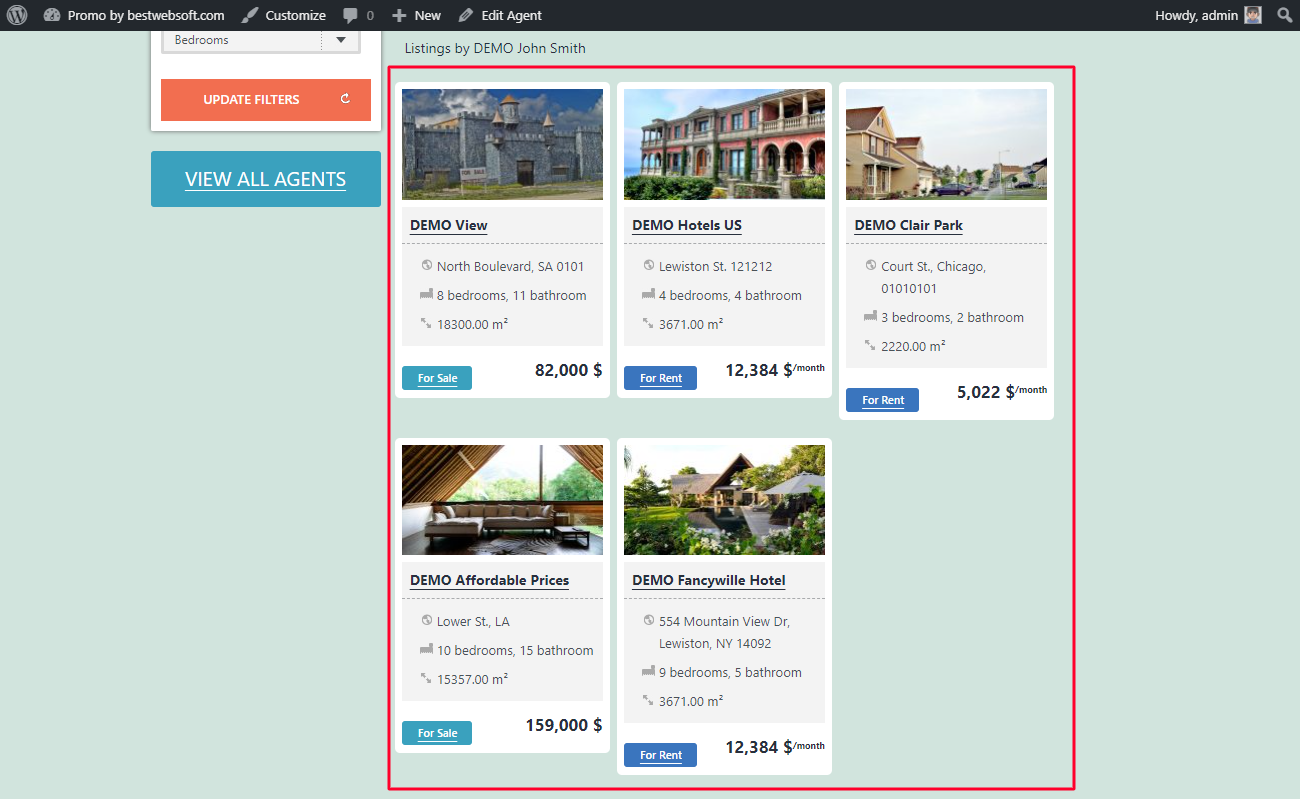This screenshot has height=799, width=1300.
Task: Click Listings by DEMO John Smith heading
Action: [495, 48]
